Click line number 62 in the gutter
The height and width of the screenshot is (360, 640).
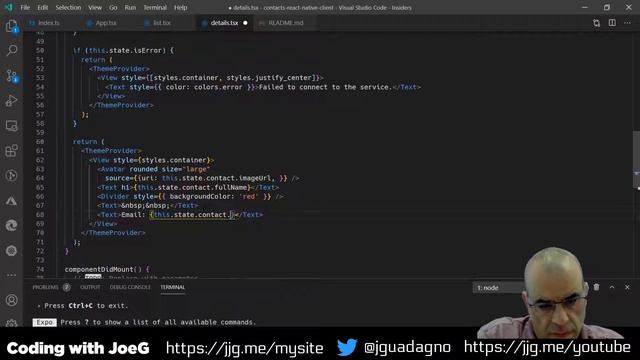(x=40, y=160)
